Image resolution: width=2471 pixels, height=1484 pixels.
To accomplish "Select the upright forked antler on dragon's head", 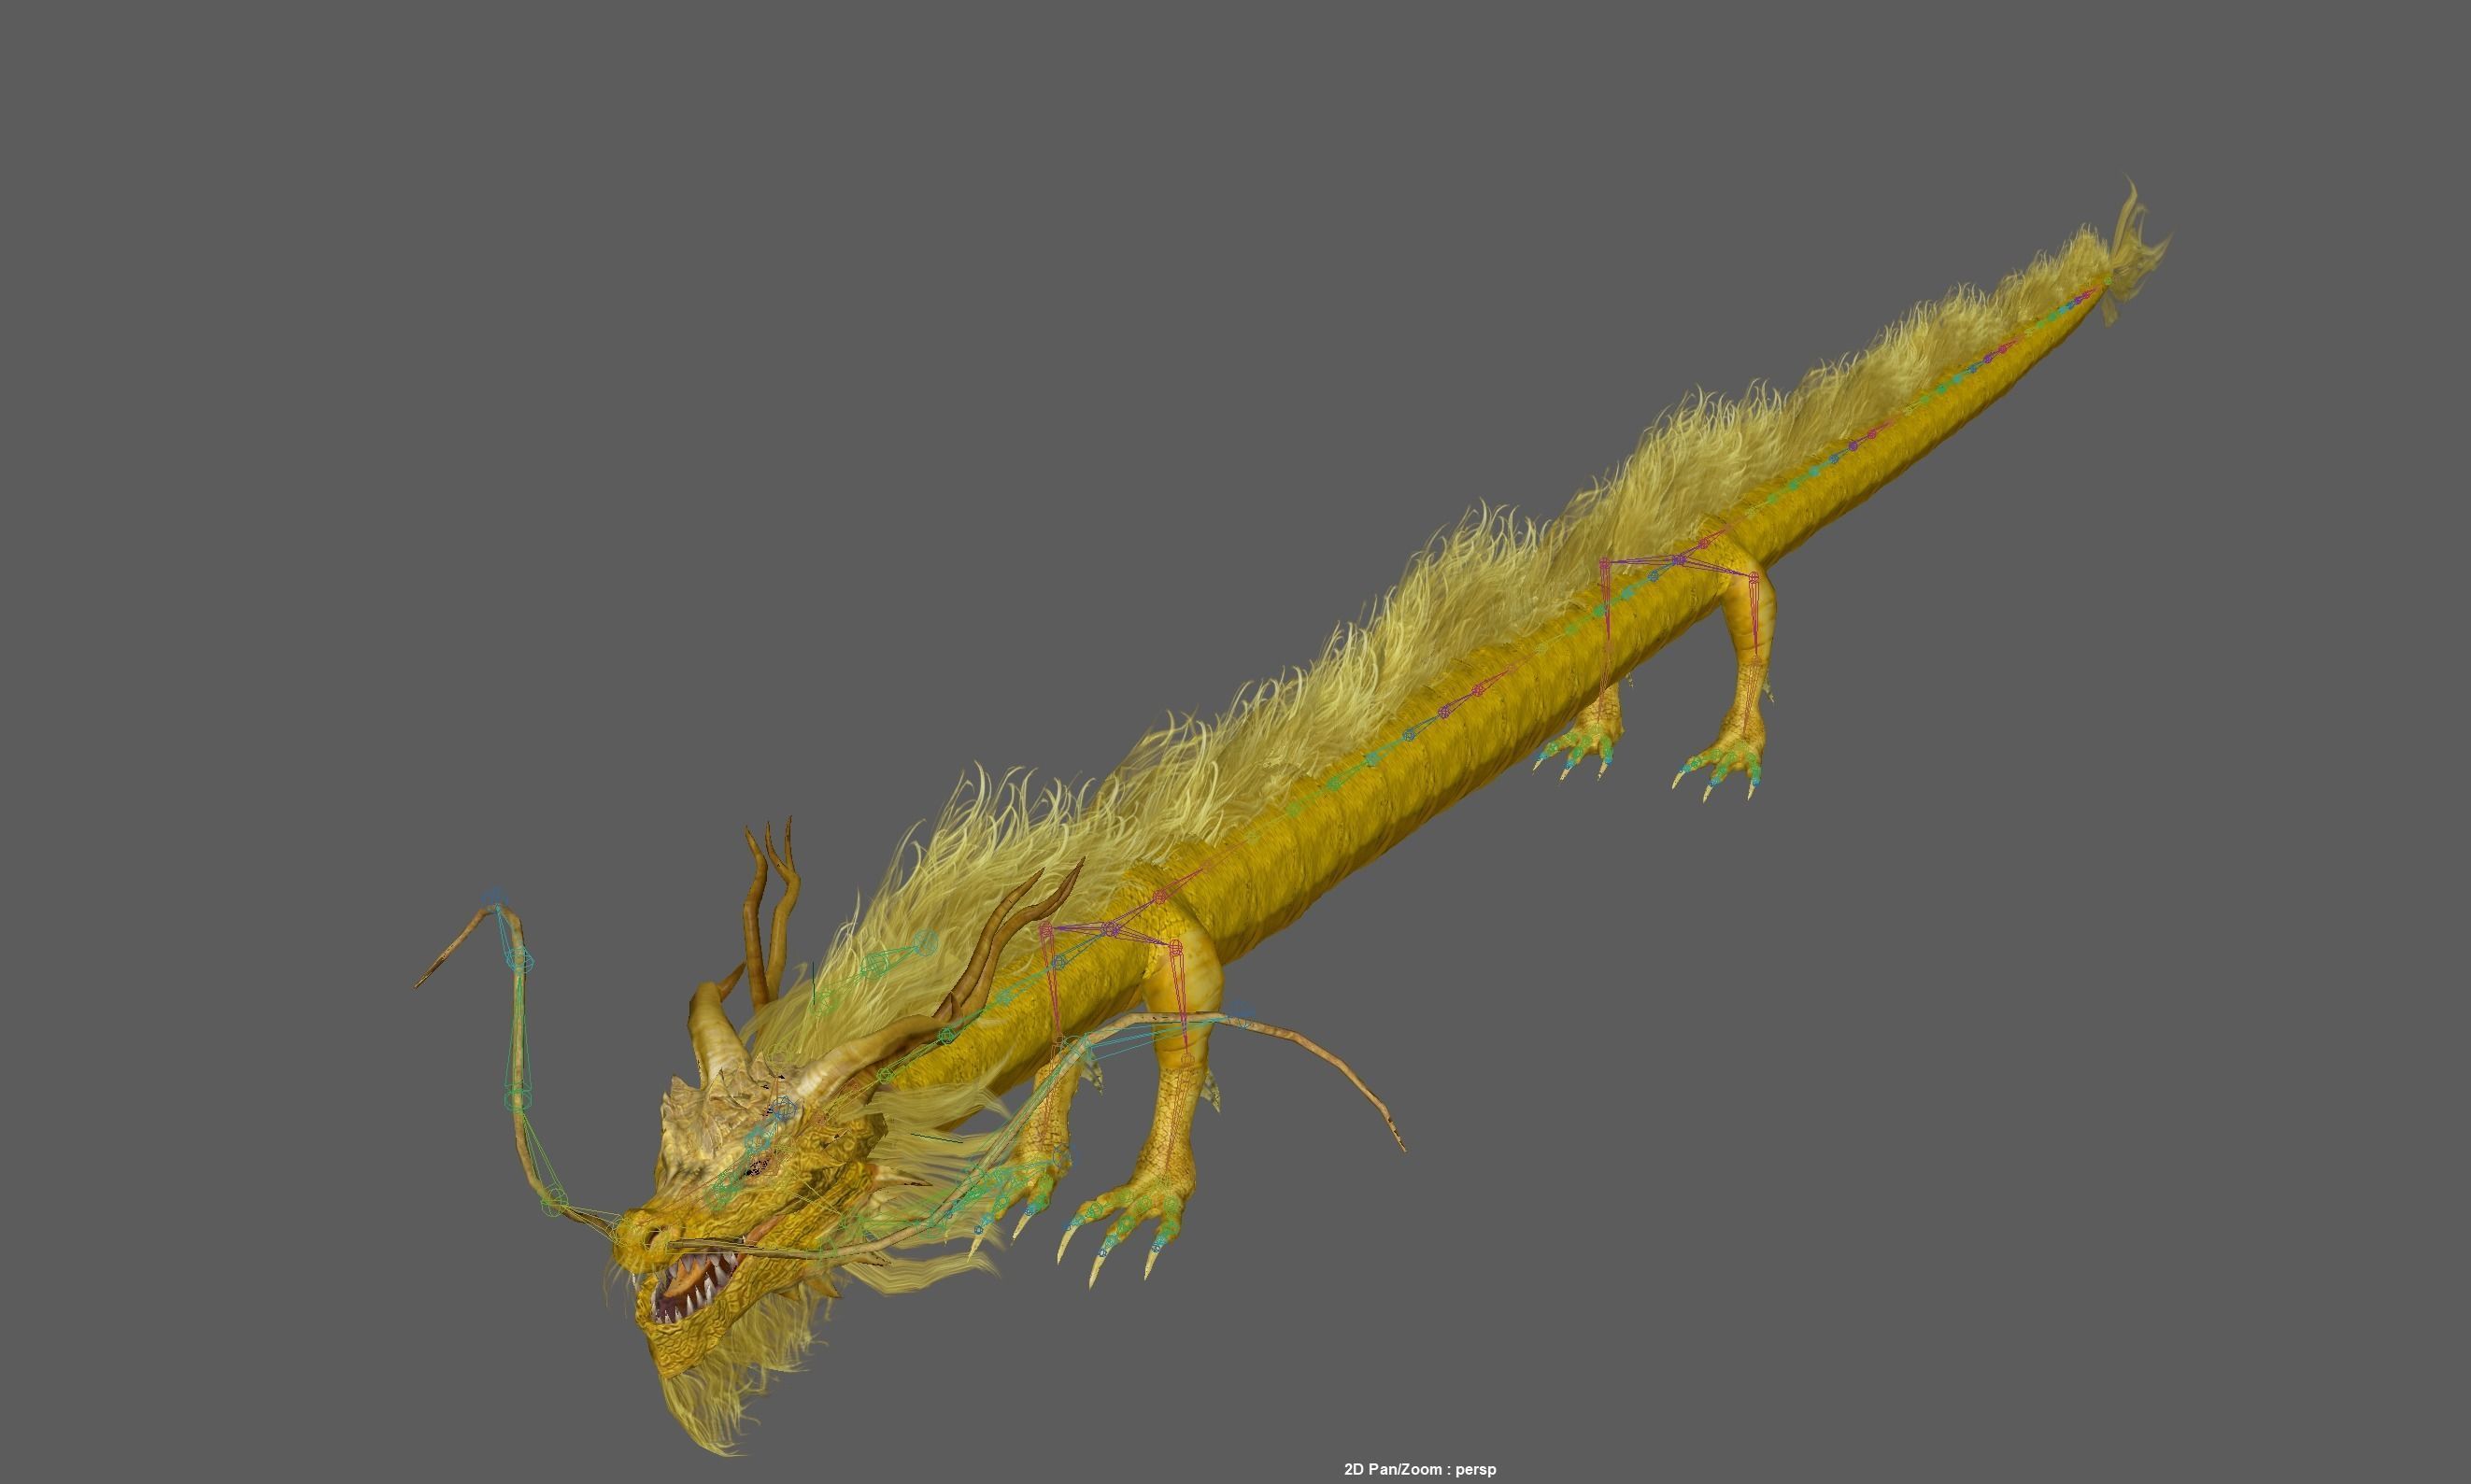I will tap(772, 911).
